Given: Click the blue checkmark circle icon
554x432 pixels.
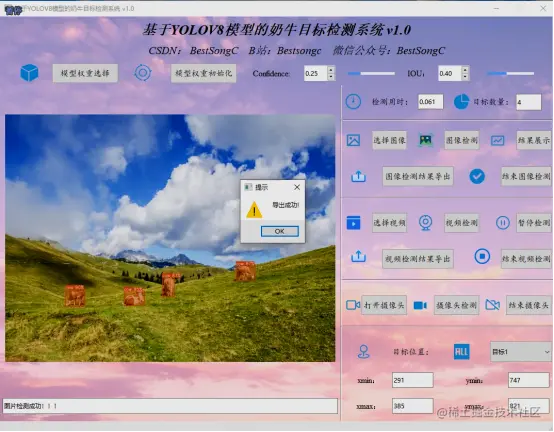Looking at the screenshot, I should click(477, 176).
